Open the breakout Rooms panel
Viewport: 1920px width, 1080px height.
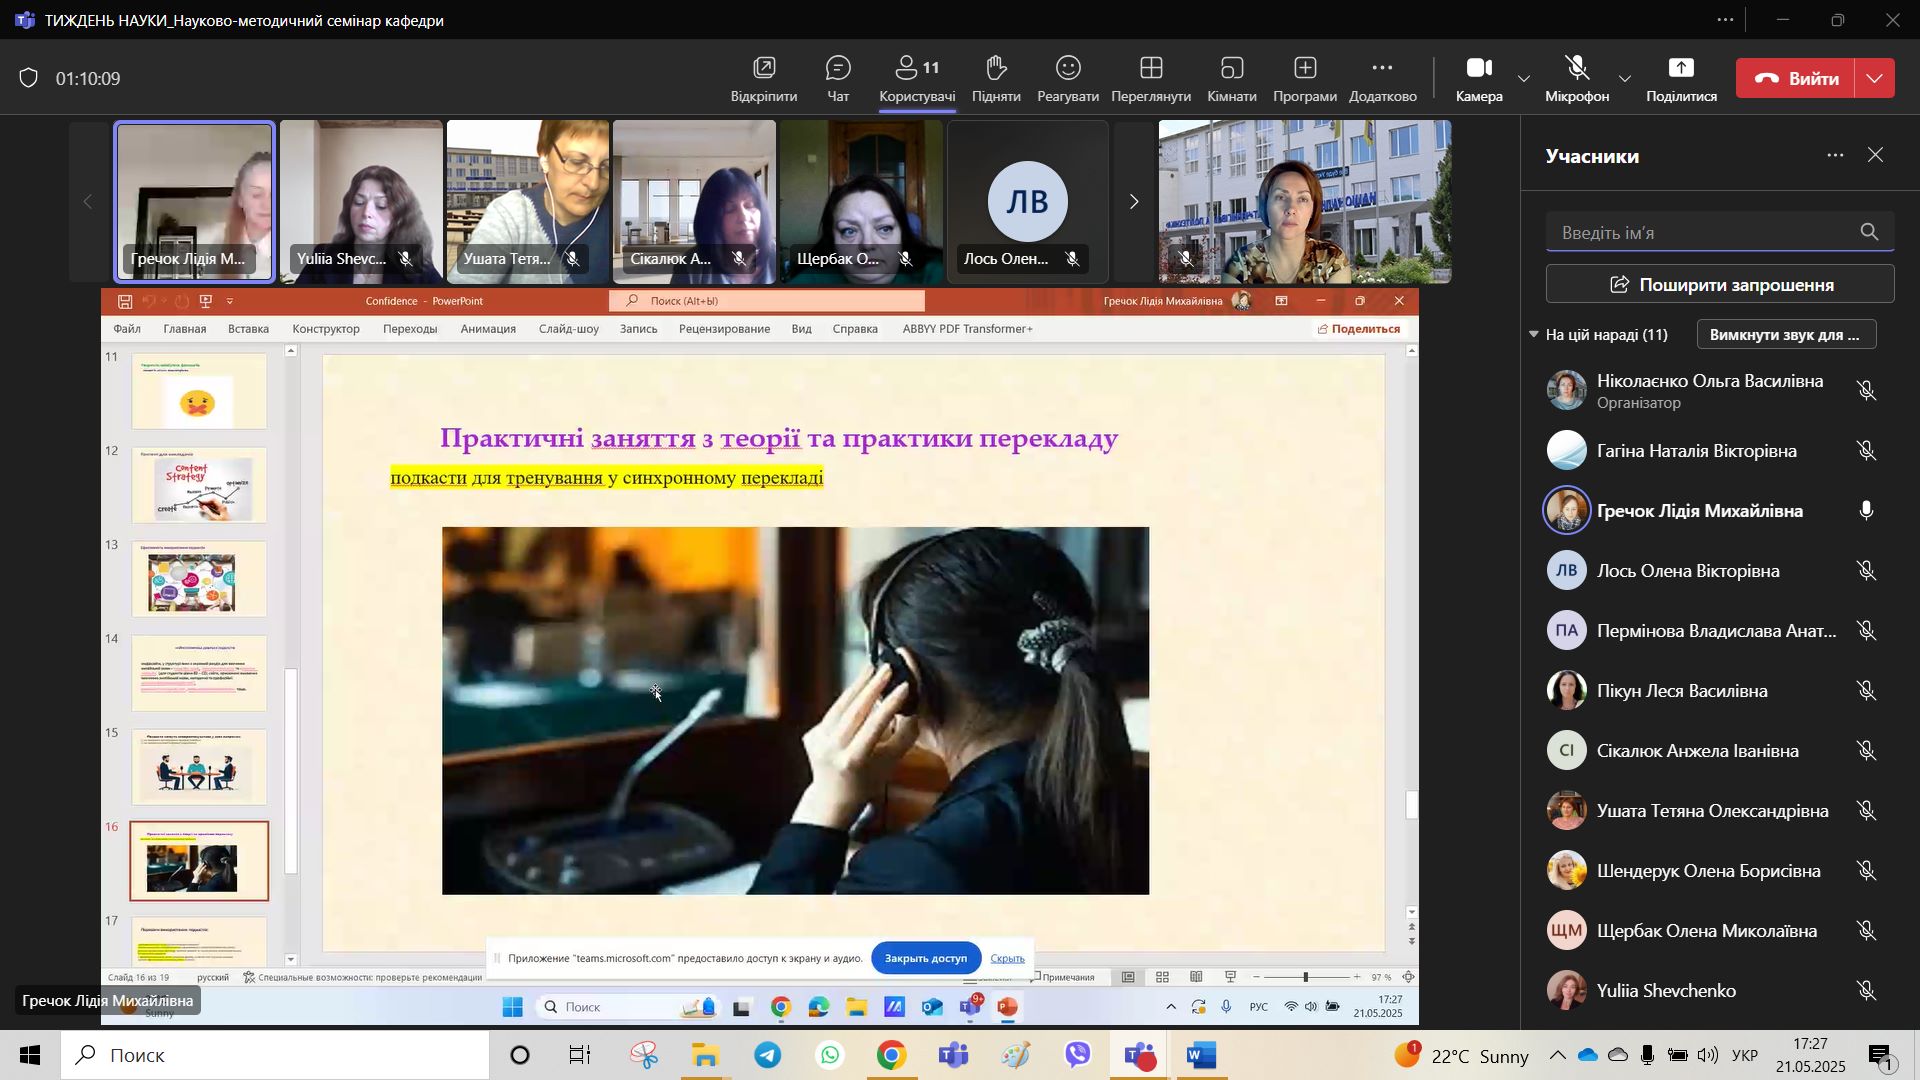(x=1231, y=79)
